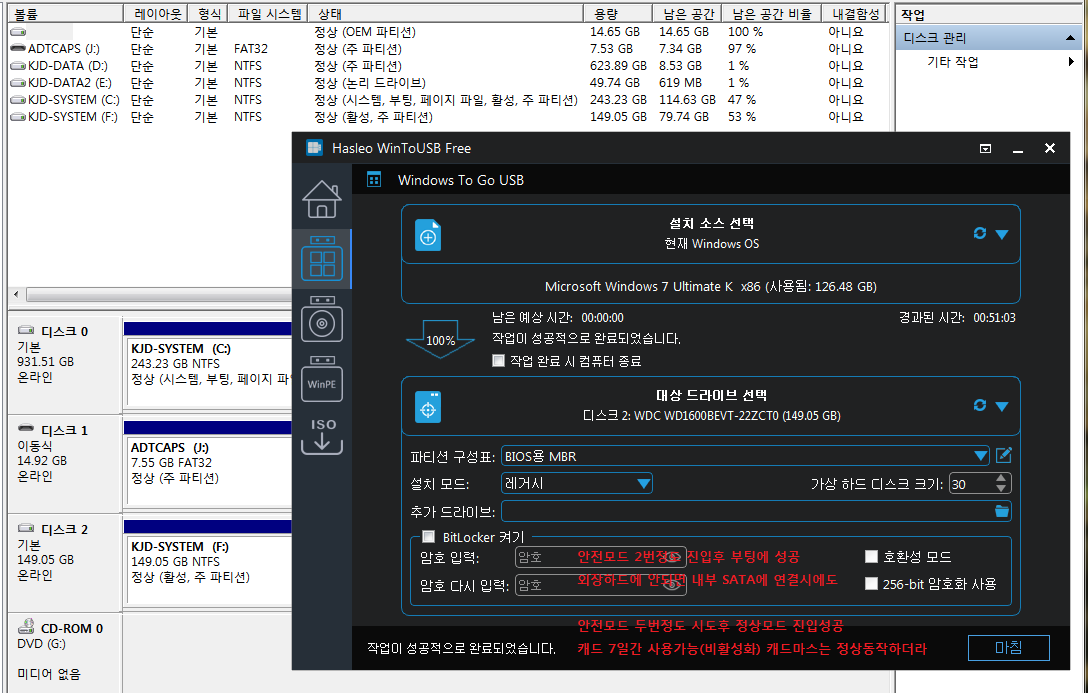The height and width of the screenshot is (693, 1088).
Task: Click the Finish button in WinToUSB
Action: 1008,647
